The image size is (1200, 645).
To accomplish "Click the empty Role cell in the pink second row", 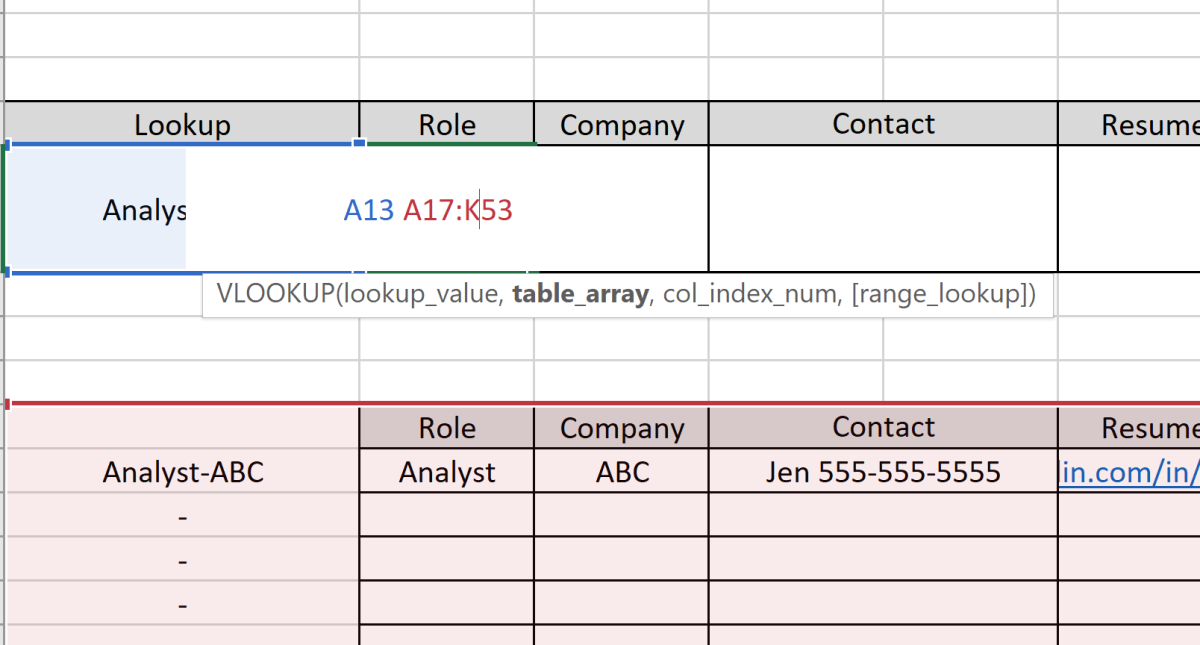I will [446, 516].
